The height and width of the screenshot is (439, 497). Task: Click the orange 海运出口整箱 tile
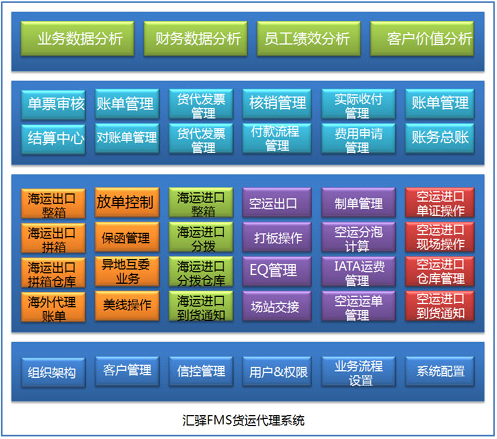coord(53,203)
